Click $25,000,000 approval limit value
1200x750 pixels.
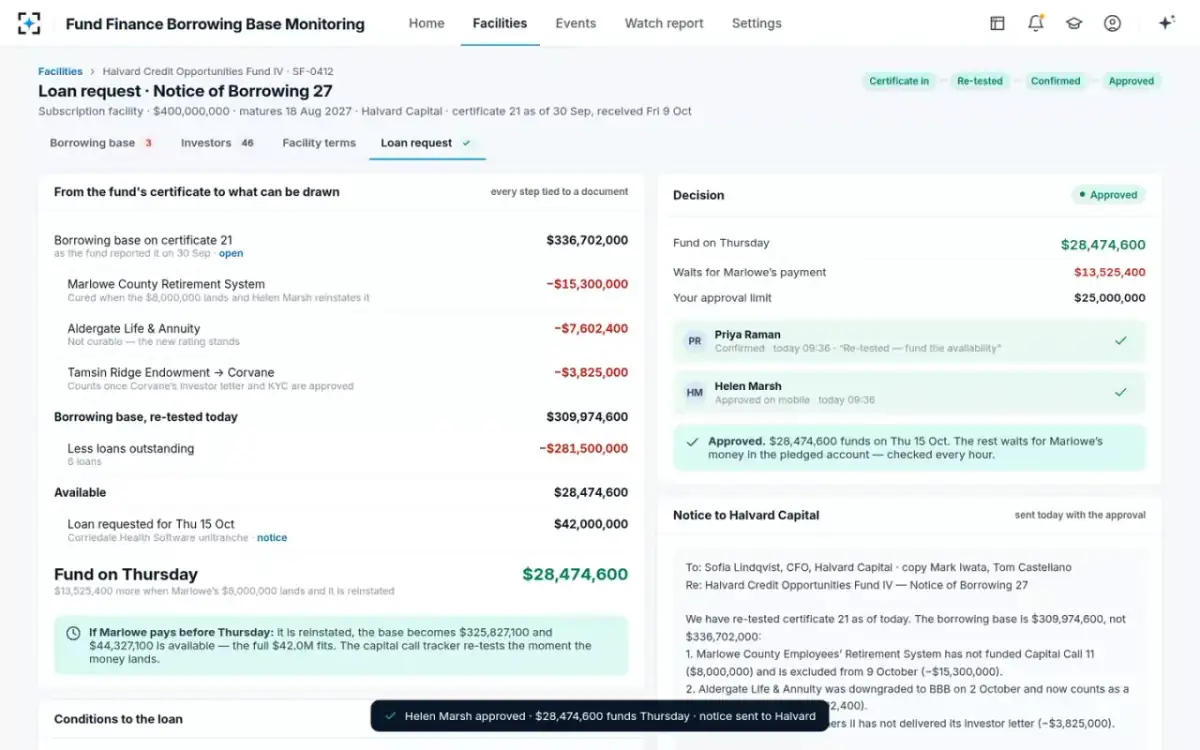(x=1110, y=298)
